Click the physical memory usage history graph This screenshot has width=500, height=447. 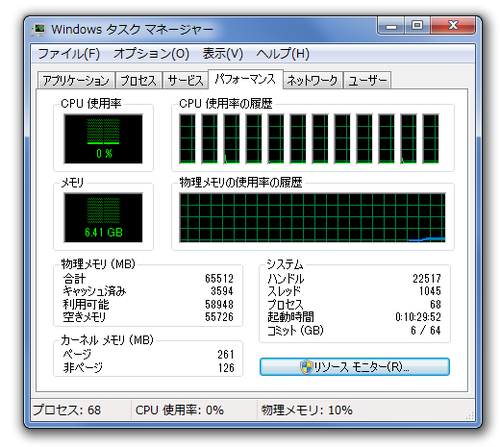(312, 217)
